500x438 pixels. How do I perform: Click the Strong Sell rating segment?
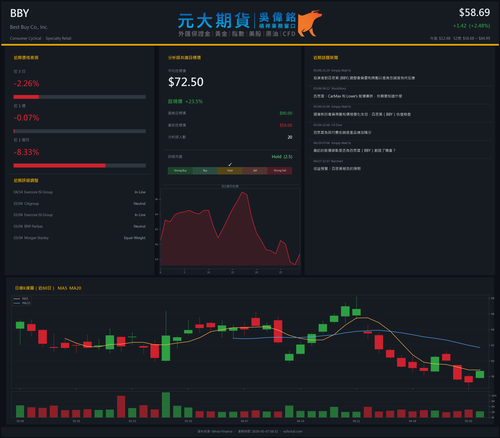pos(280,171)
